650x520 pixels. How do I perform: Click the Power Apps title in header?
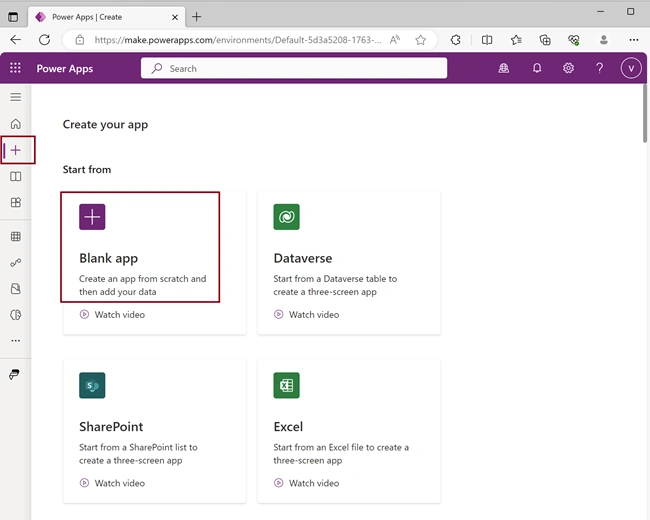click(65, 68)
